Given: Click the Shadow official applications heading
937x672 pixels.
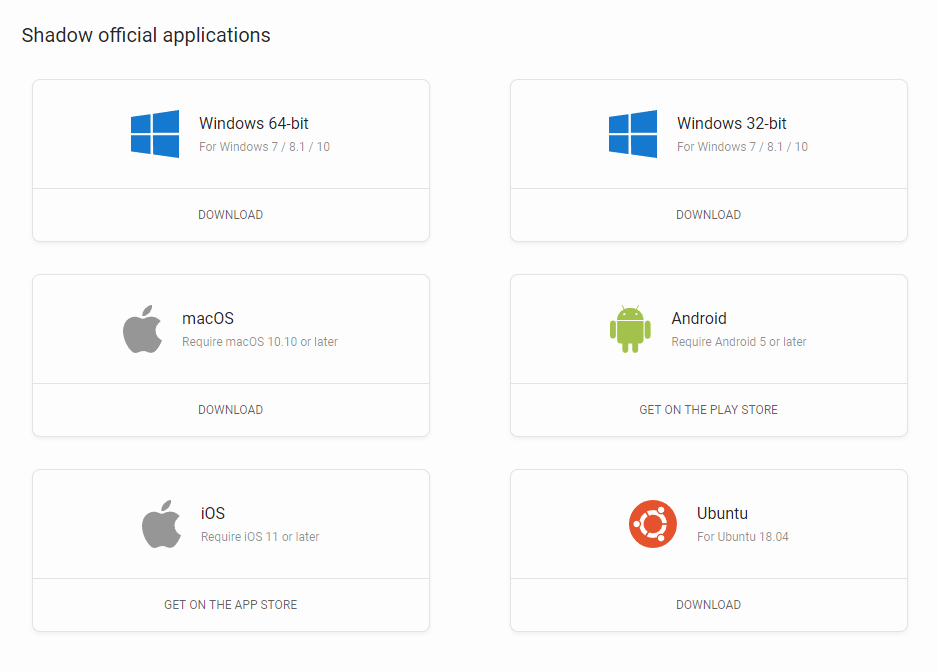Looking at the screenshot, I should 146,35.
